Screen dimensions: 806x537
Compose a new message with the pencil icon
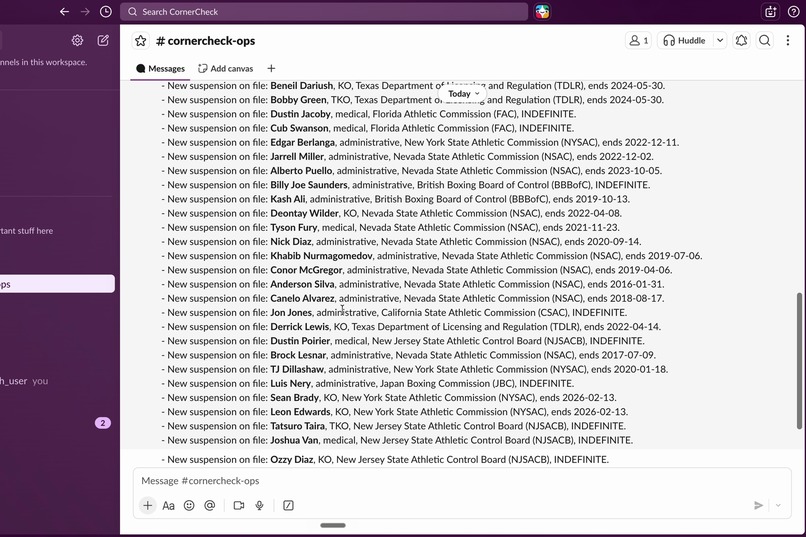click(103, 40)
